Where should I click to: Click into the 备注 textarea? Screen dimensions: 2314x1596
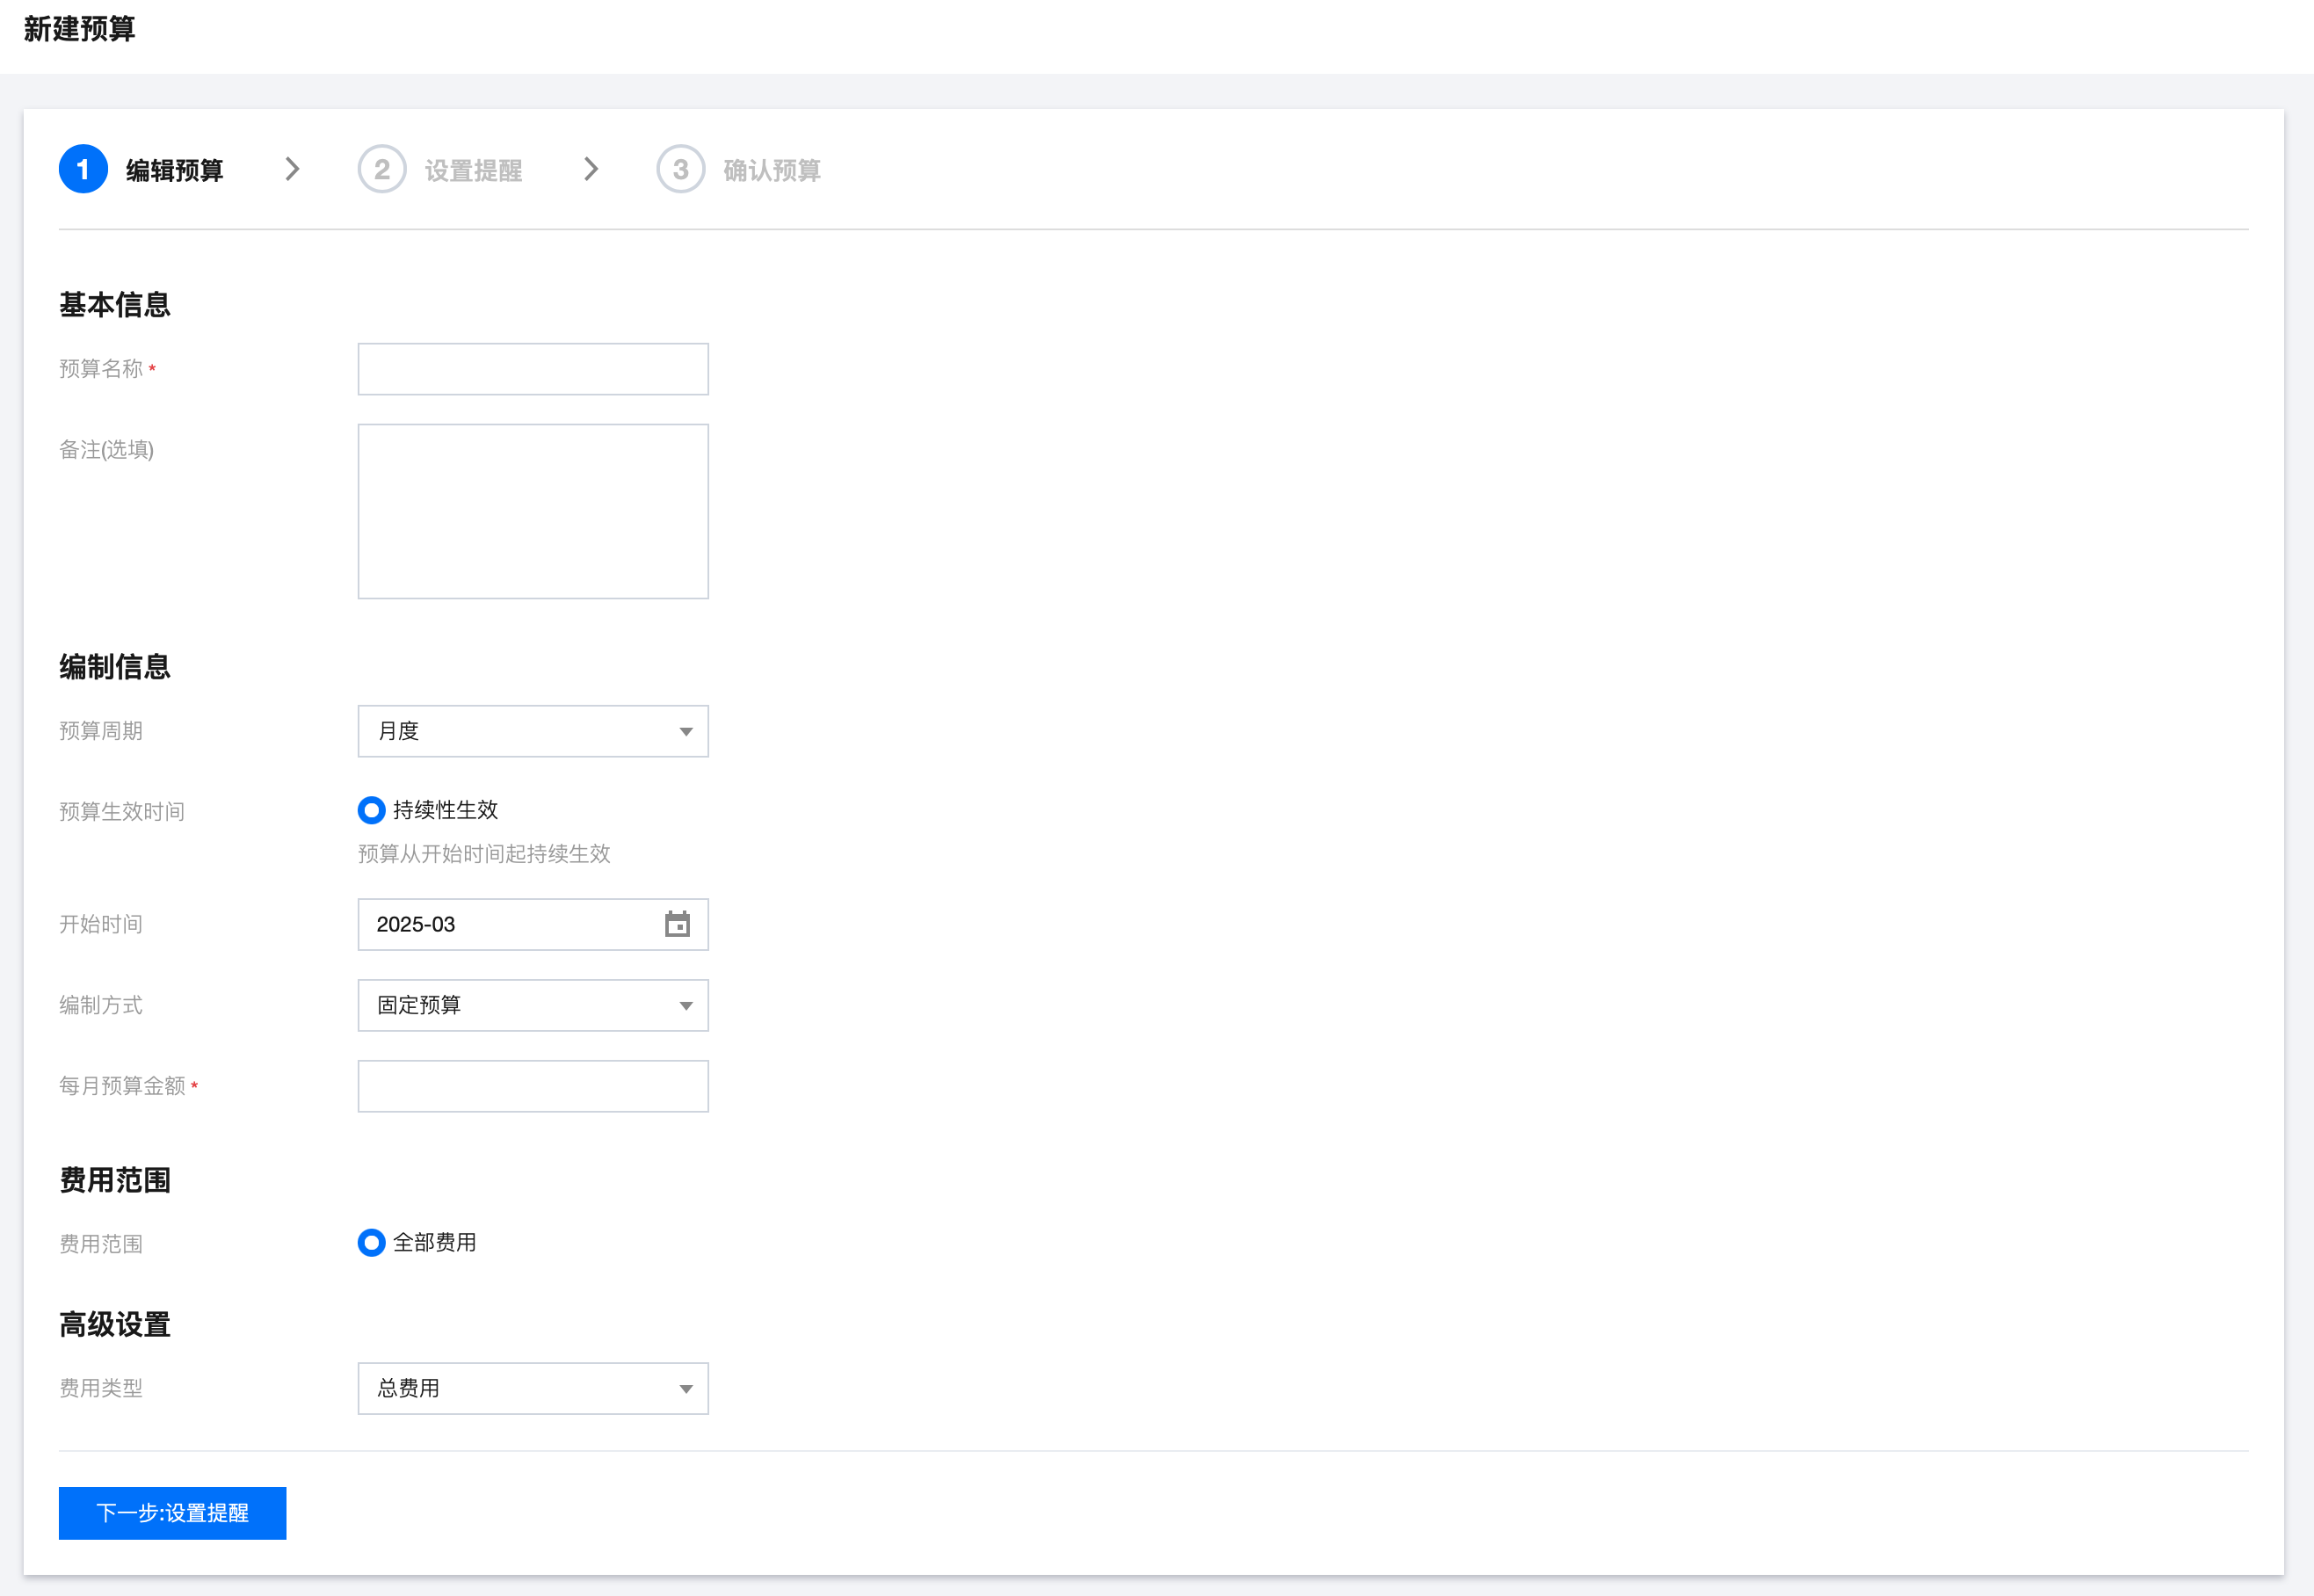pos(533,511)
